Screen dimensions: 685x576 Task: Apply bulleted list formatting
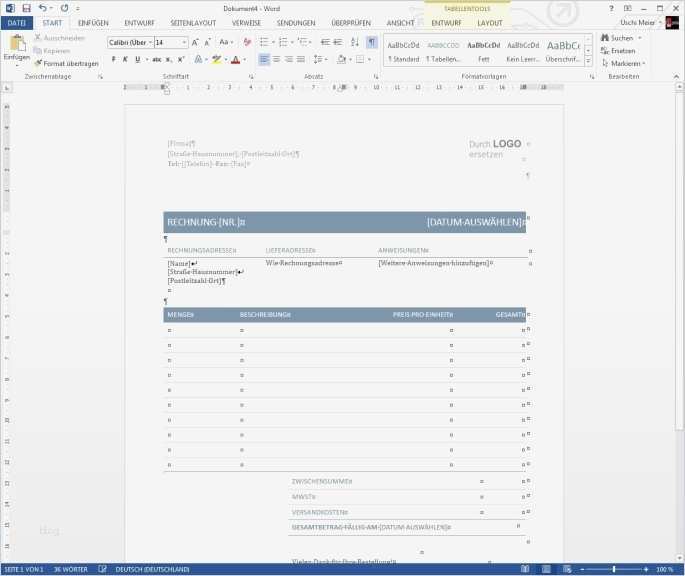click(264, 42)
